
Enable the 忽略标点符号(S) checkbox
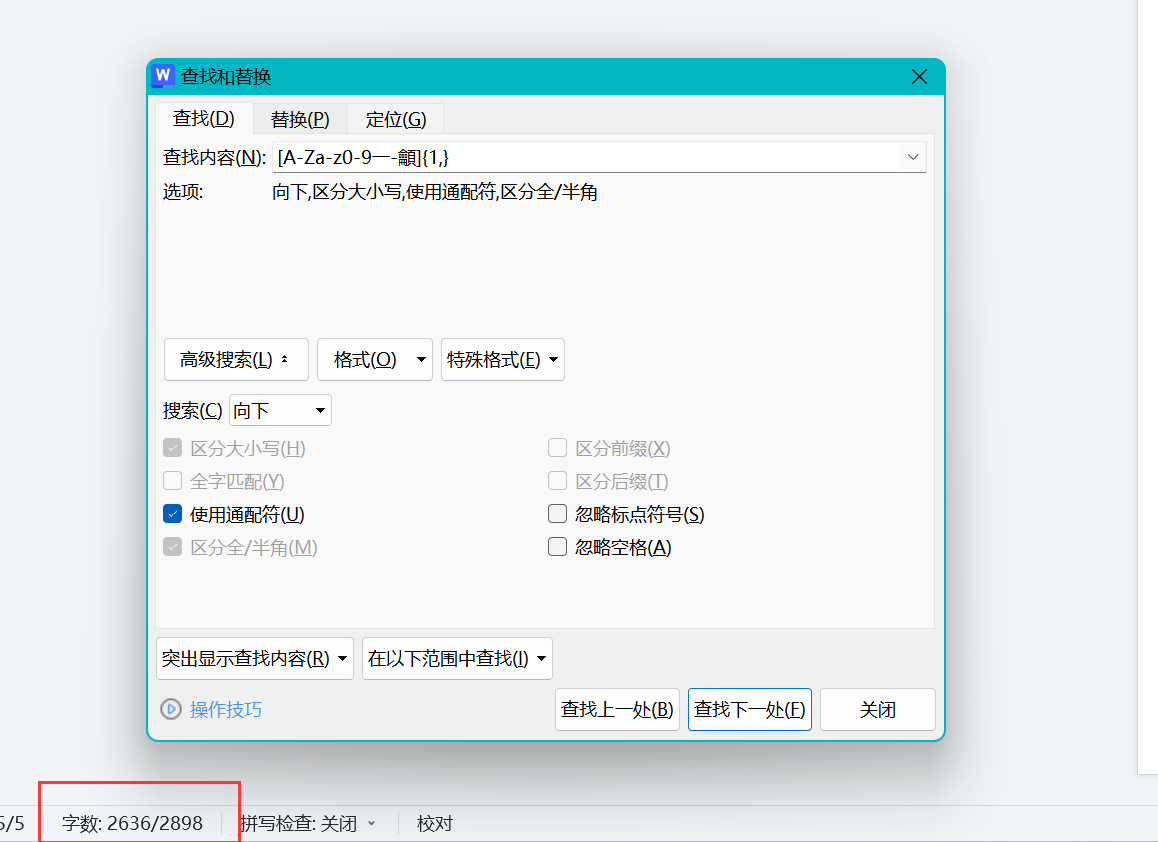[558, 514]
